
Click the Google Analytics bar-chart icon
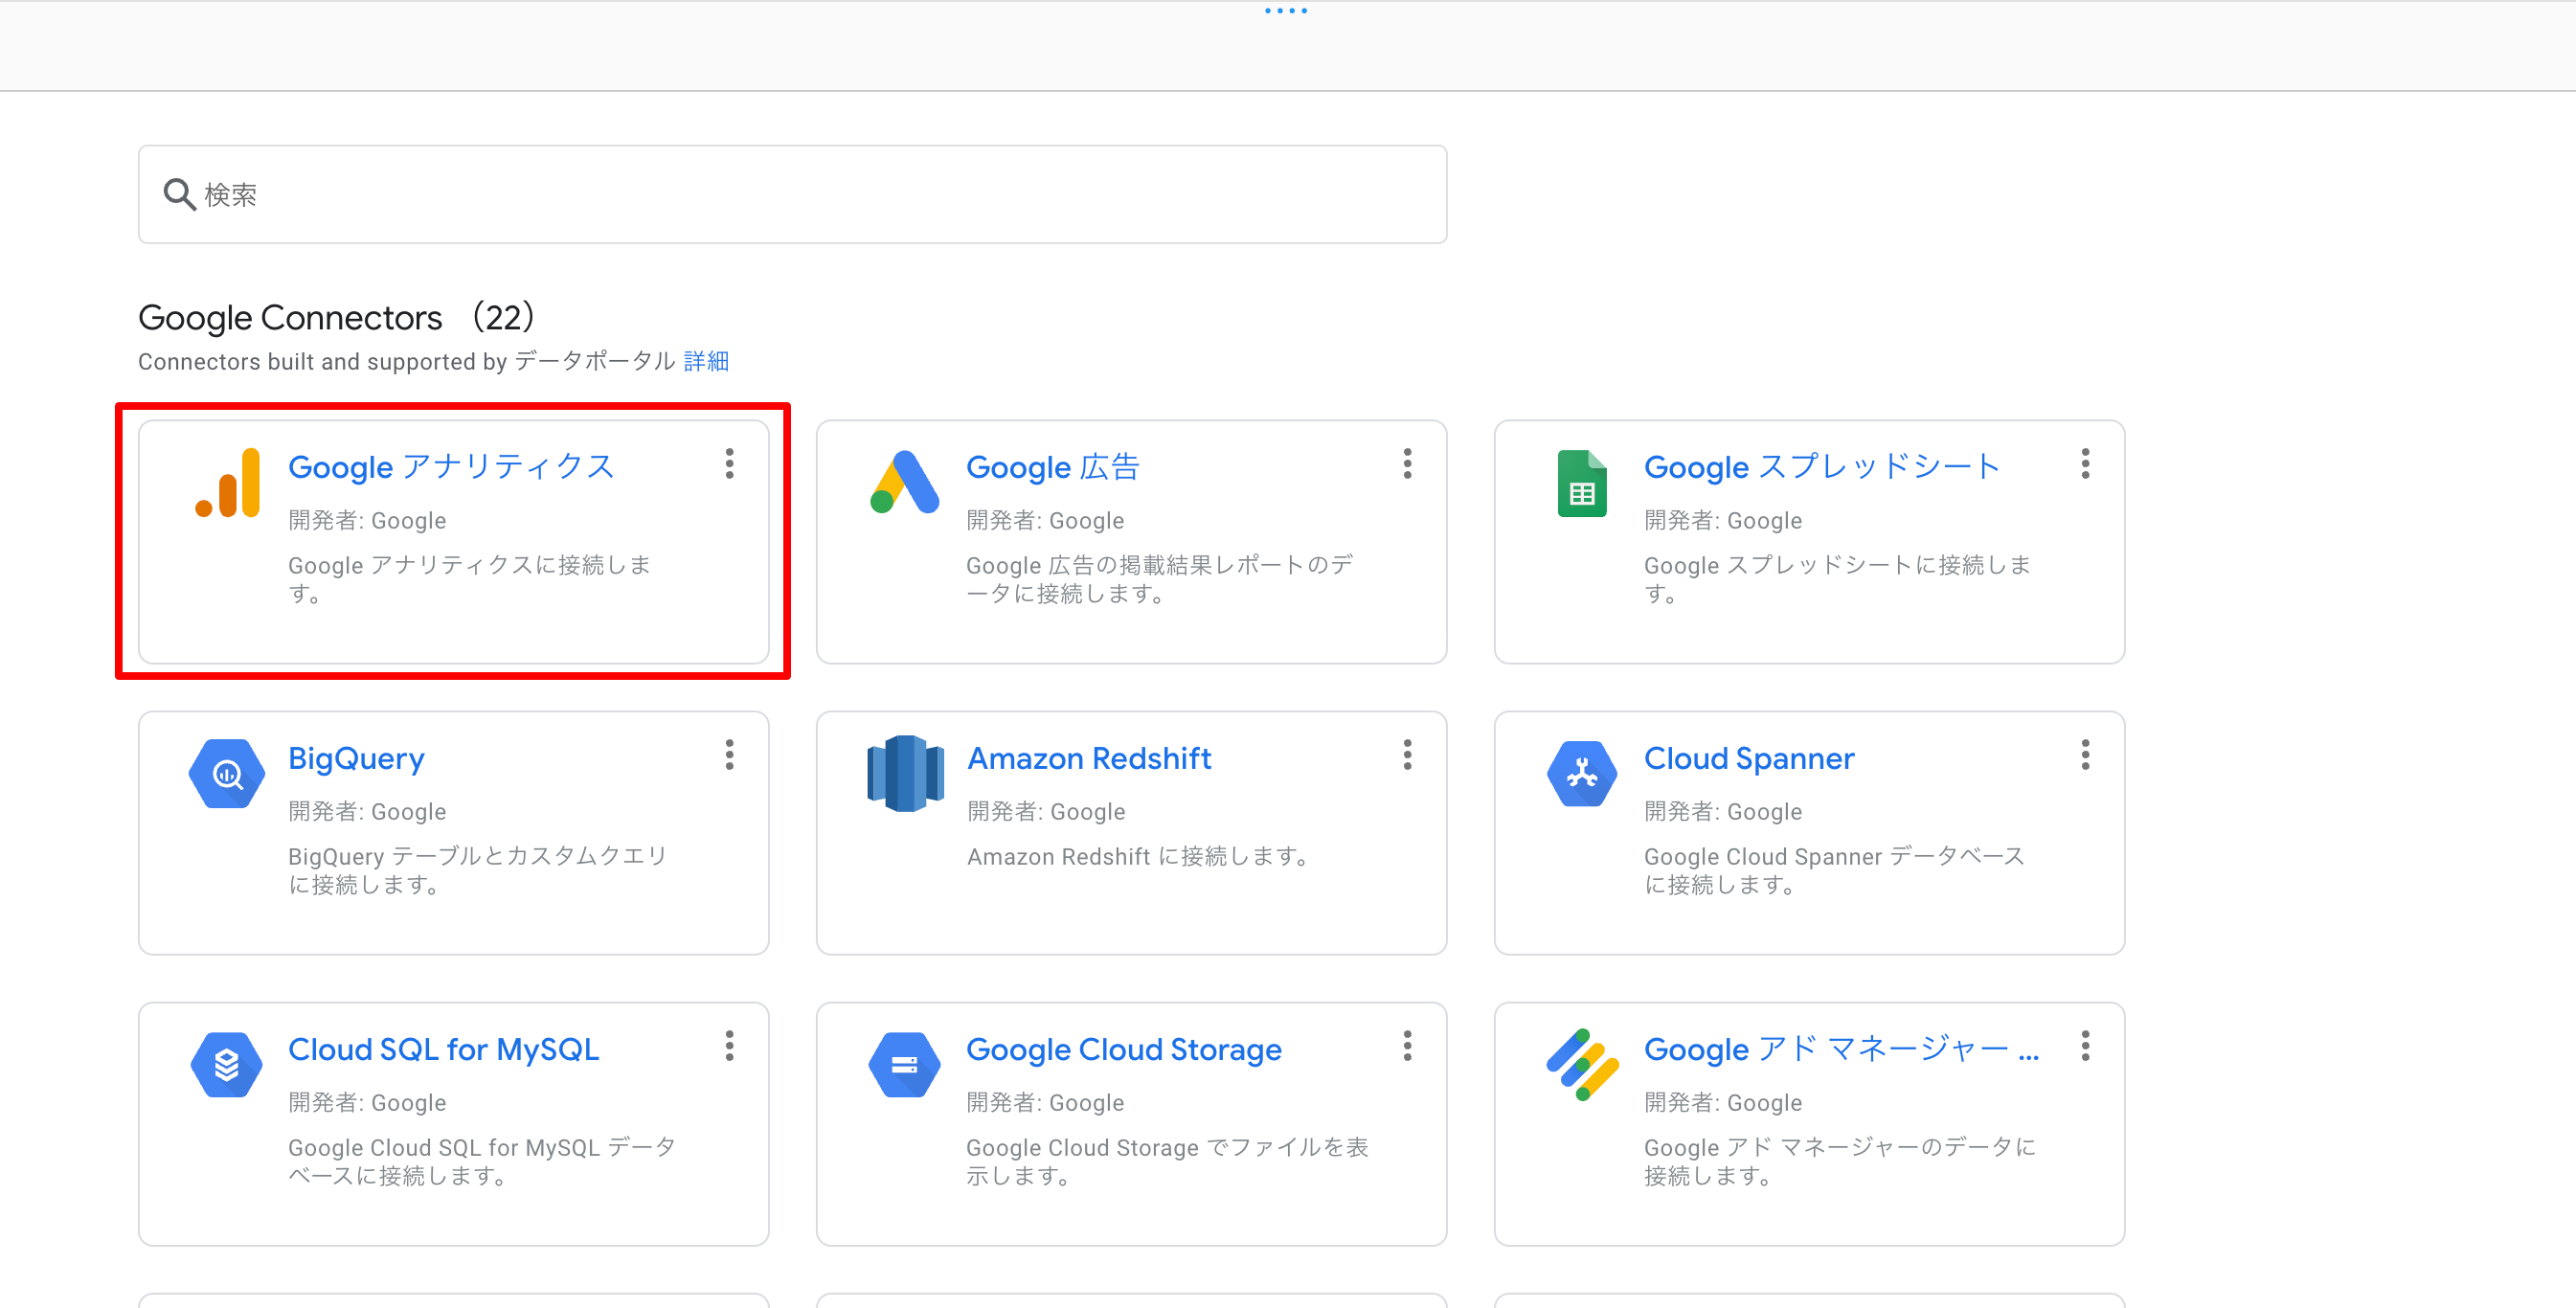pos(228,483)
